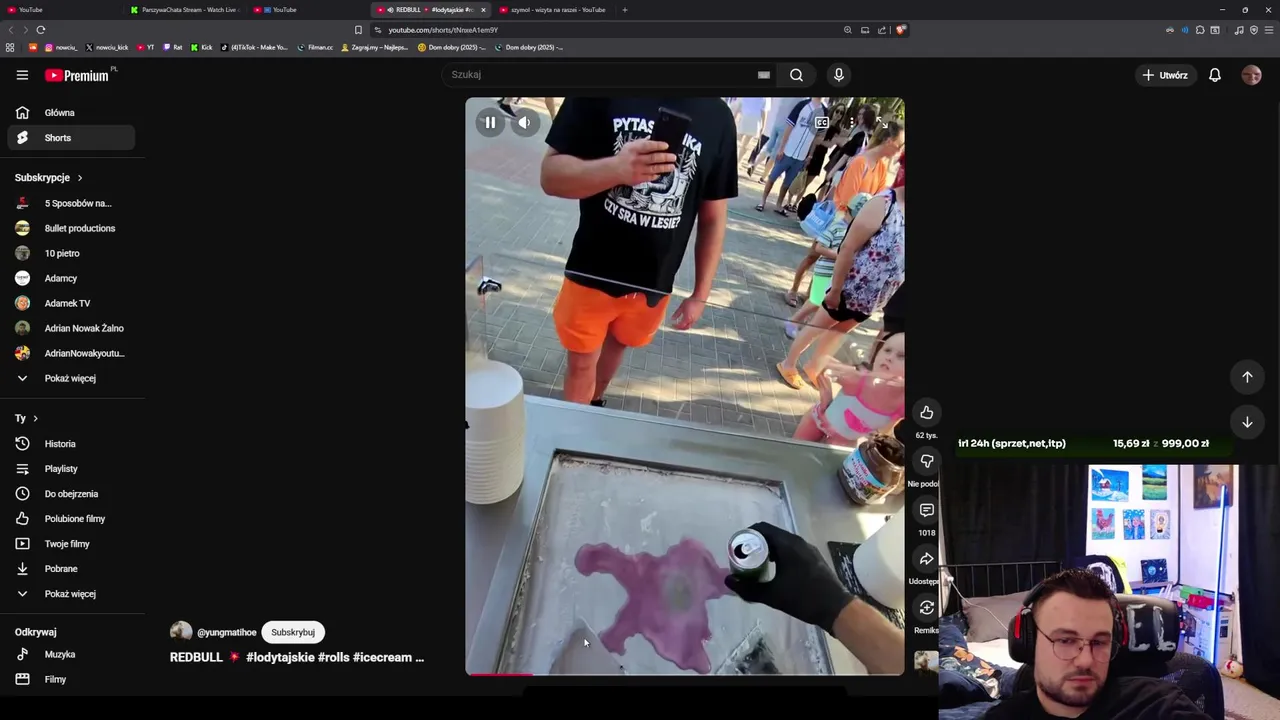Open Brave Shields lion icon
1280x720 pixels.
tap(900, 30)
